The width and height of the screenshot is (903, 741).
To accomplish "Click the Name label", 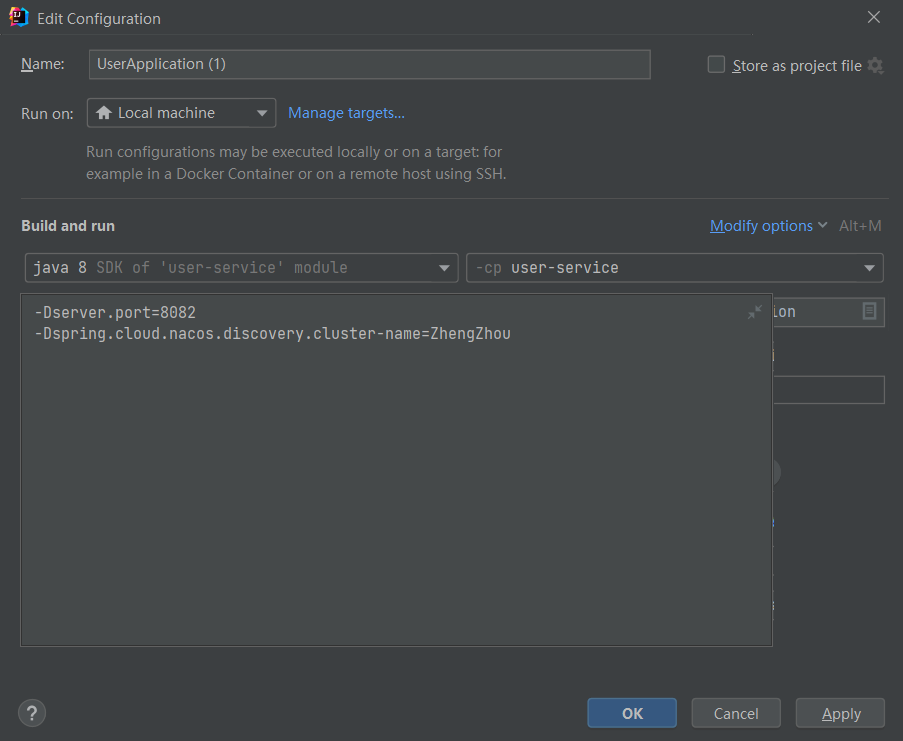I will [43, 64].
